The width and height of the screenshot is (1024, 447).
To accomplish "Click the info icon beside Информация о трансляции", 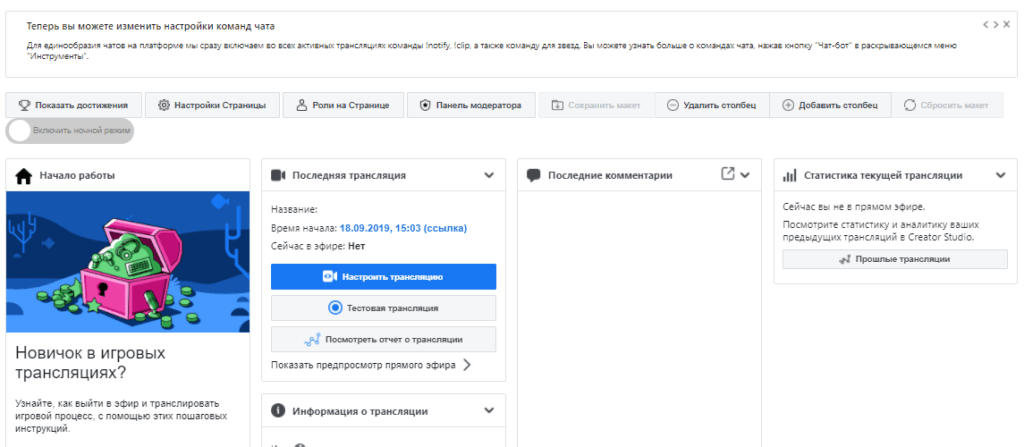I will (x=278, y=411).
